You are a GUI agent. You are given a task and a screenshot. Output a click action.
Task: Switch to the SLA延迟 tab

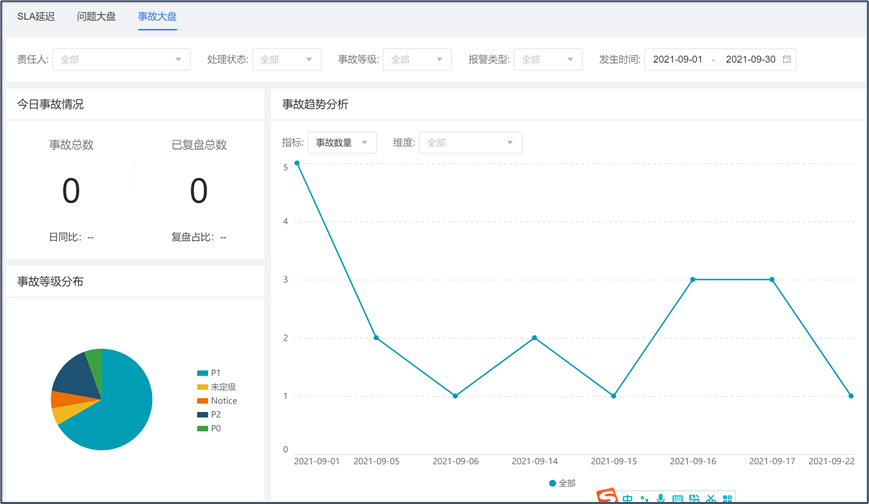tap(36, 17)
